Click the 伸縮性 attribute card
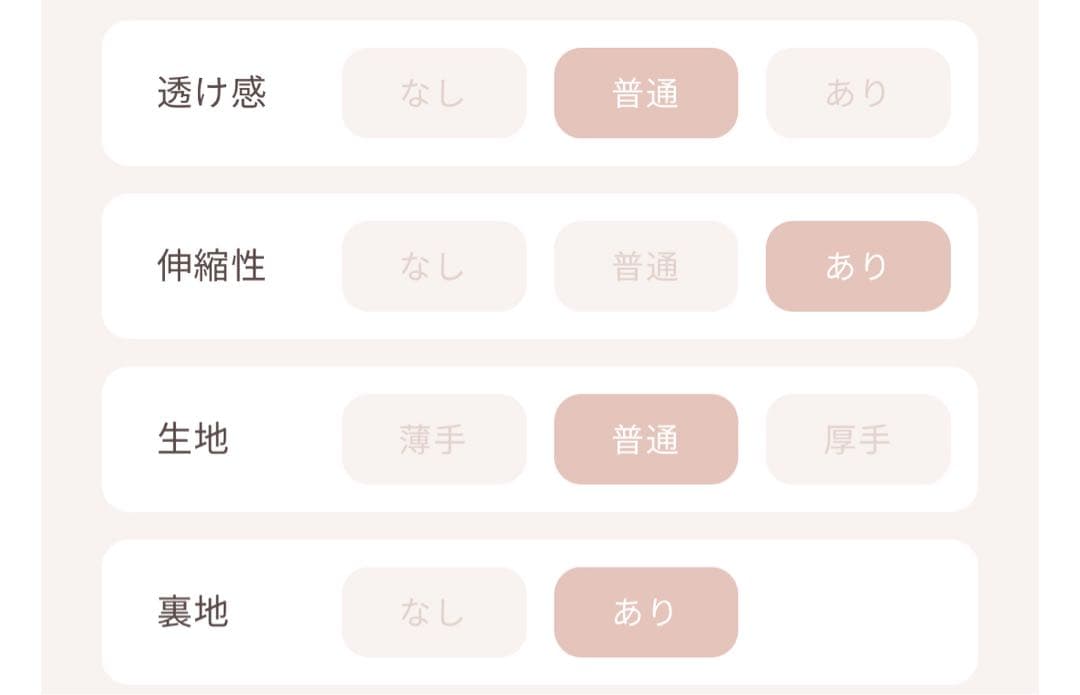This screenshot has width=1080, height=695. [x=540, y=266]
